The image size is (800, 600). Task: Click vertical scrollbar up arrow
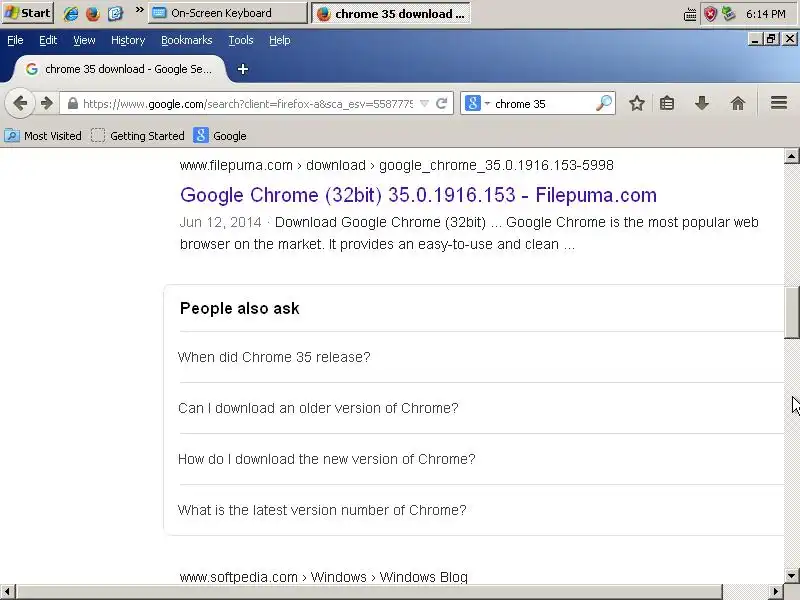click(791, 156)
